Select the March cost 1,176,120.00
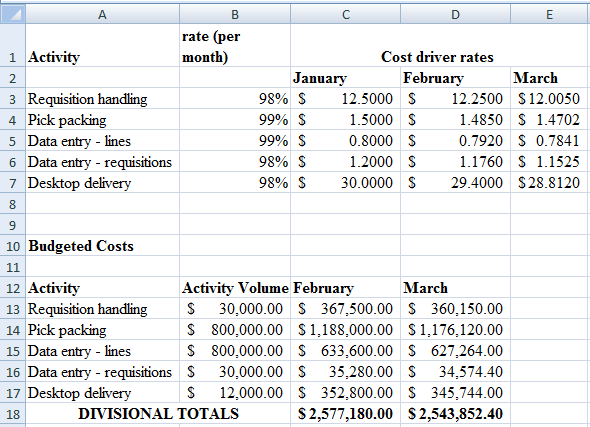This screenshot has height=427, width=590. point(455,330)
